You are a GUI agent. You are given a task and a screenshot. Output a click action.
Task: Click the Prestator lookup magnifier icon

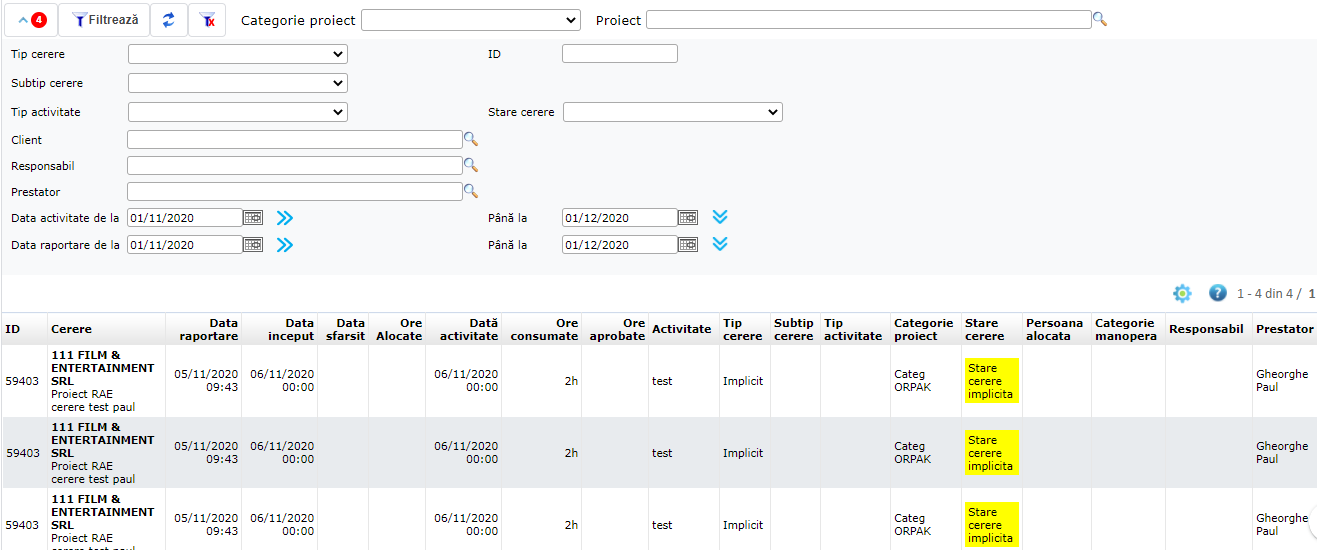tap(471, 191)
